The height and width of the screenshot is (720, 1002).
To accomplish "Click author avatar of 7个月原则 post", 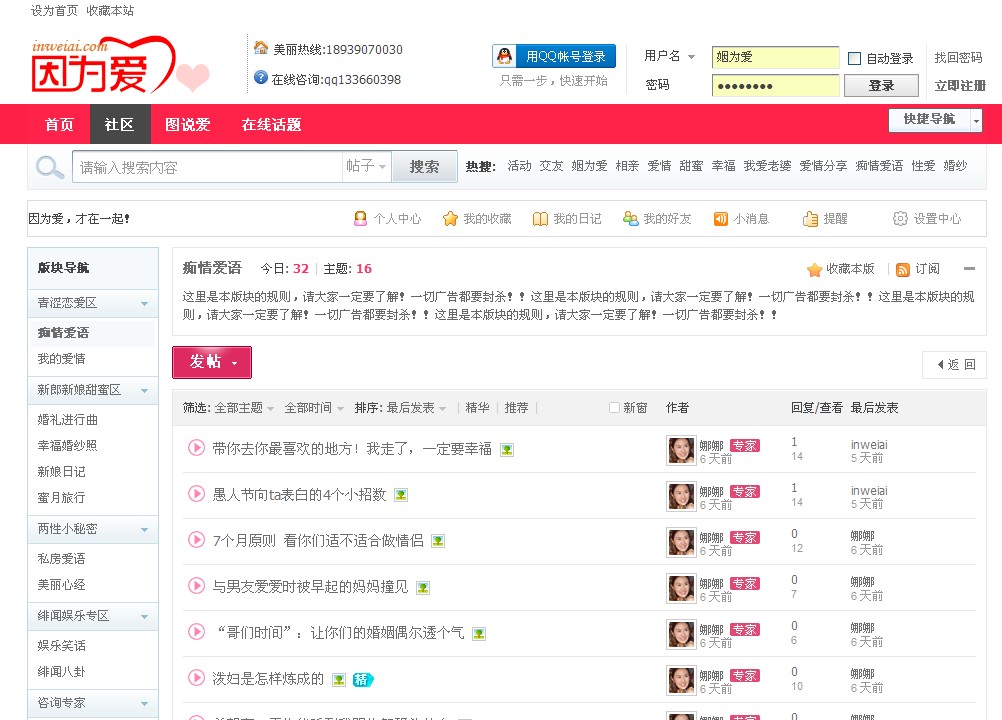I will click(x=681, y=543).
